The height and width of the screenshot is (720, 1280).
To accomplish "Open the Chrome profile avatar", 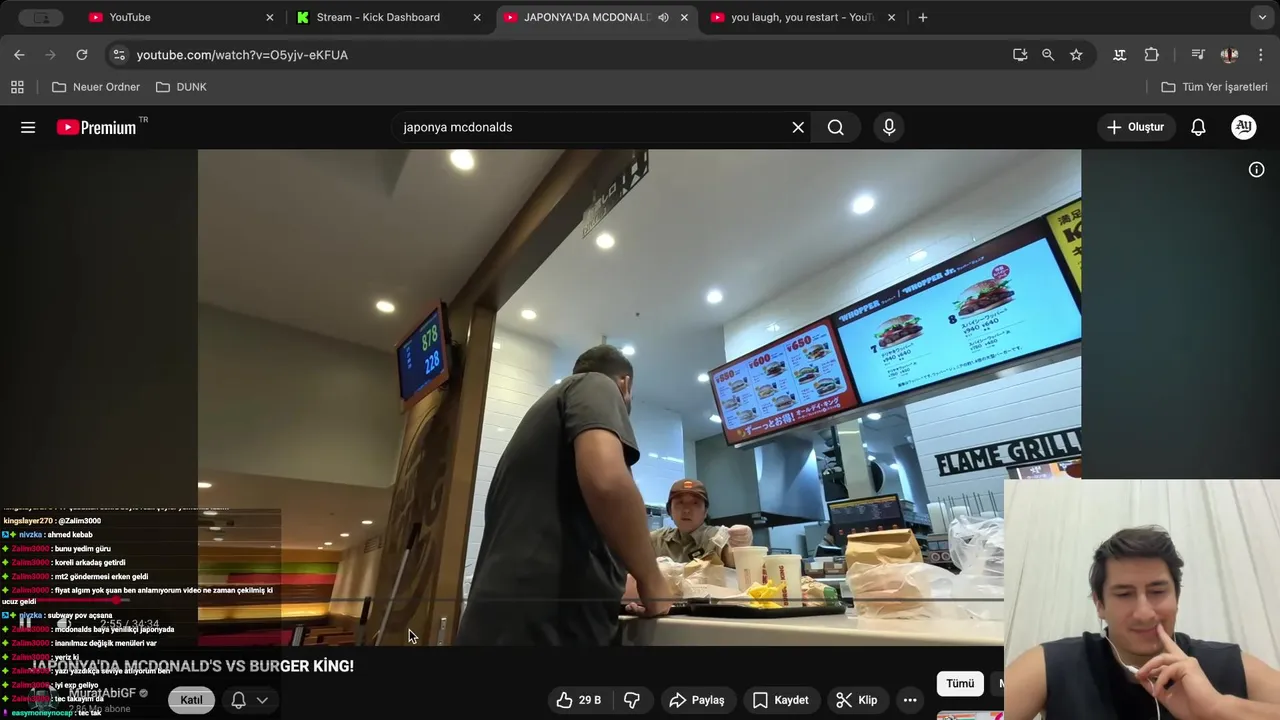I will coord(1229,55).
